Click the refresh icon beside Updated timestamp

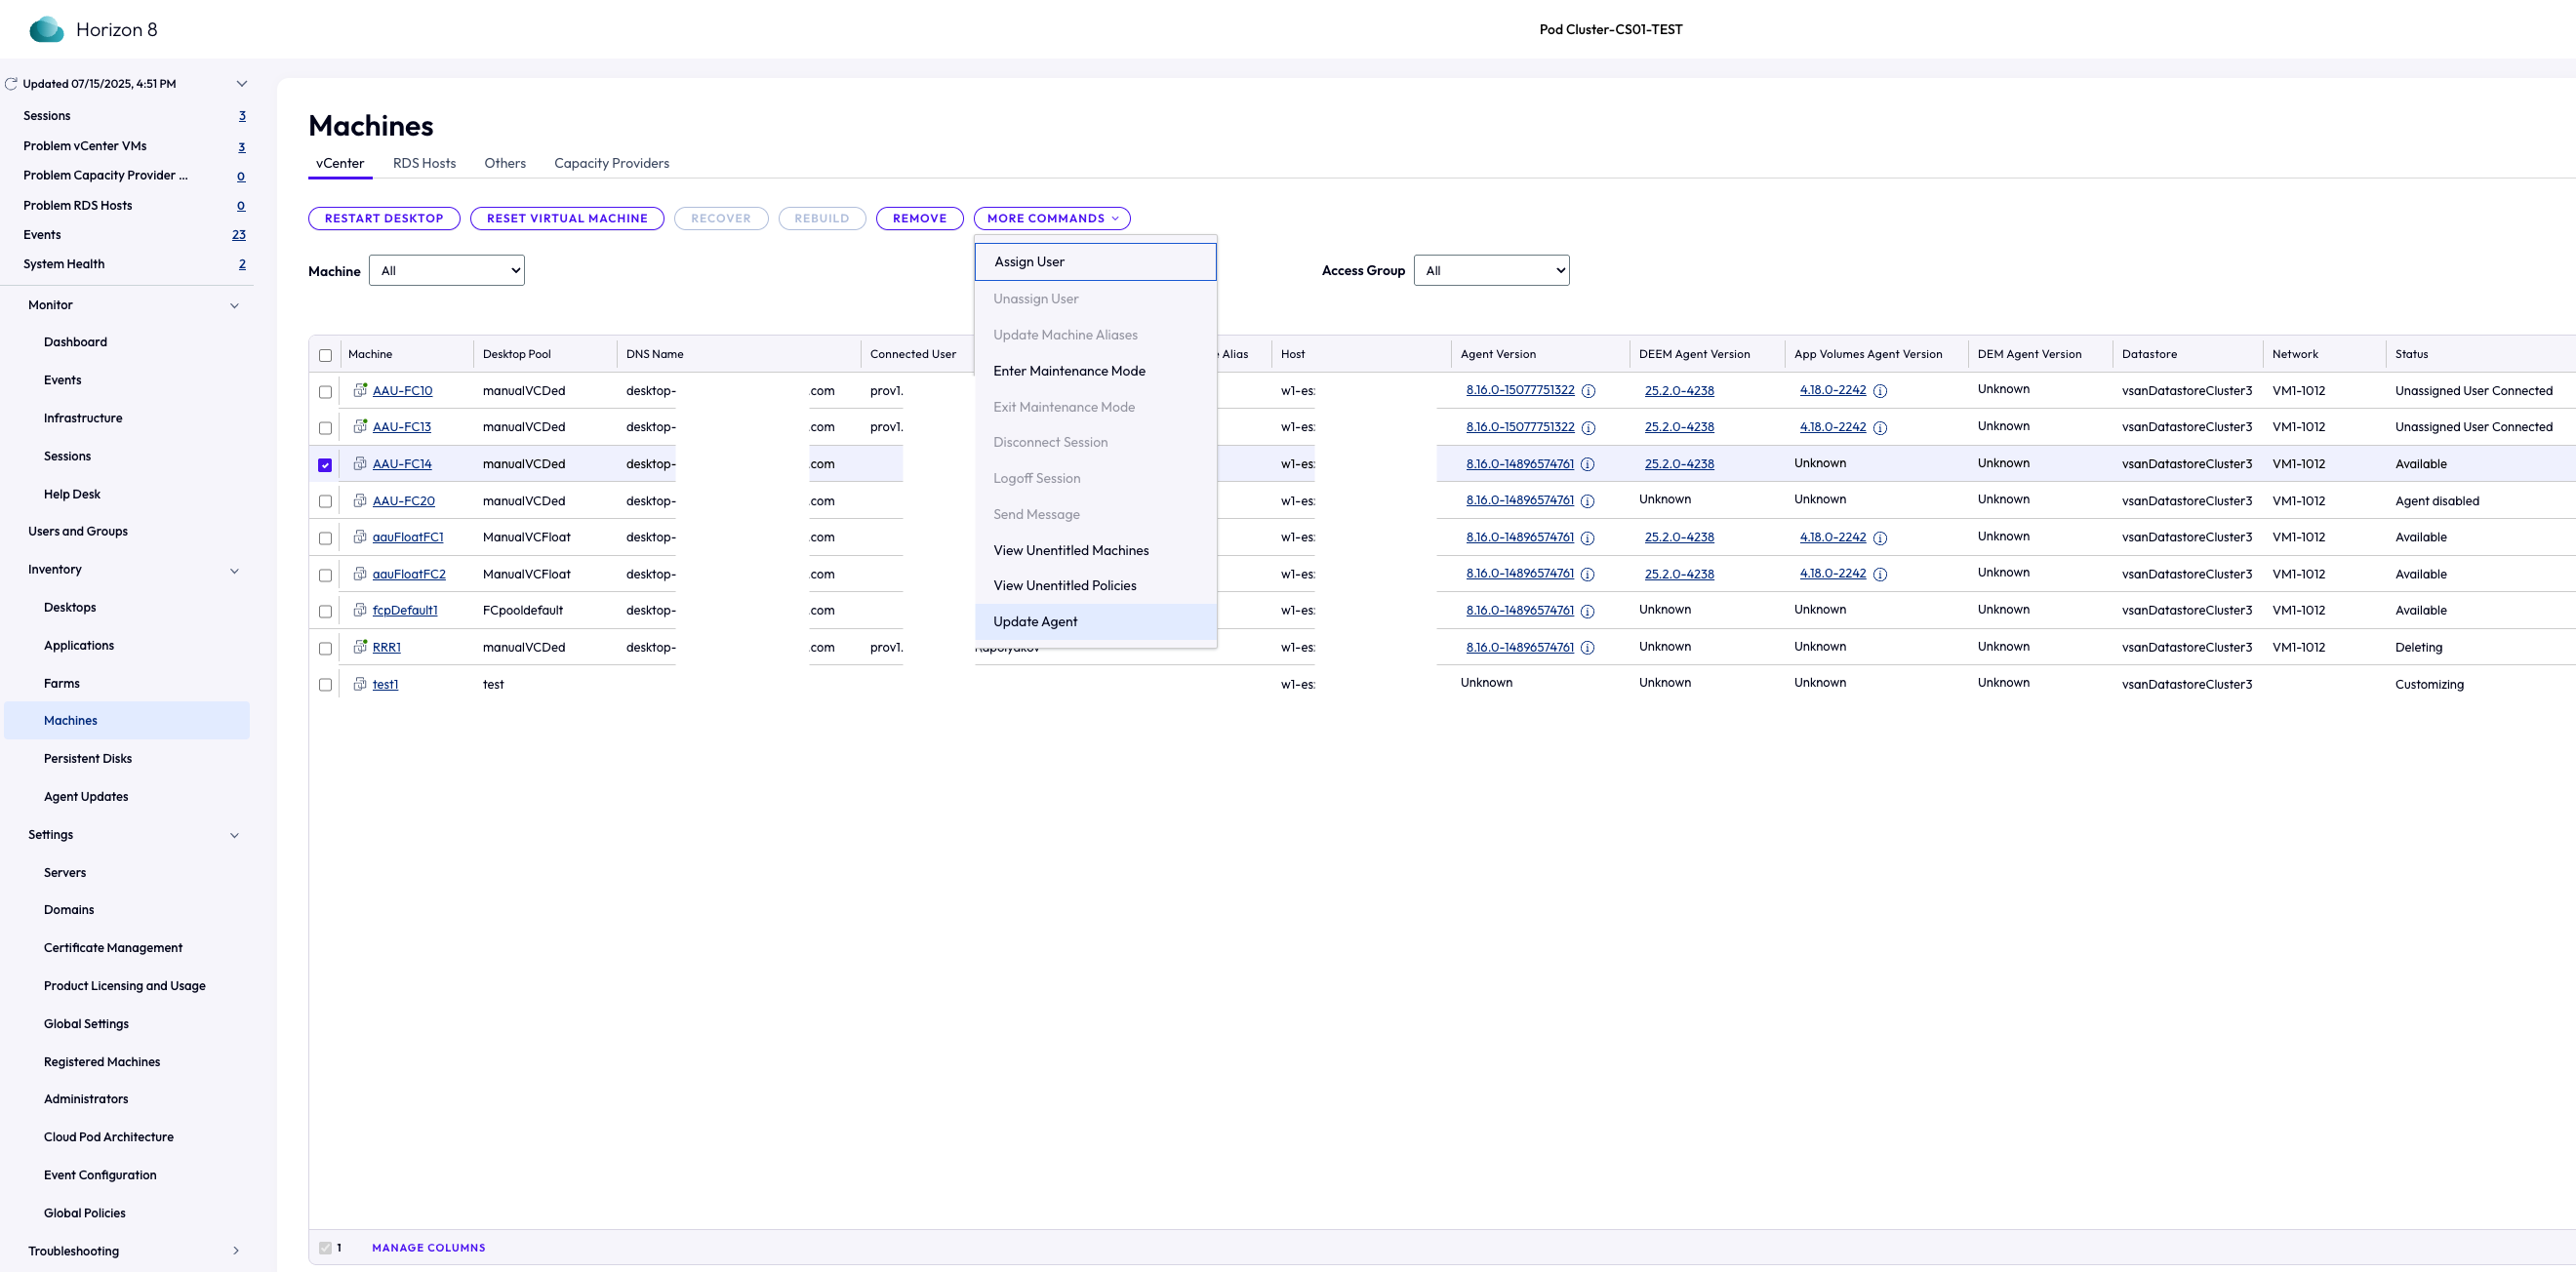[11, 84]
